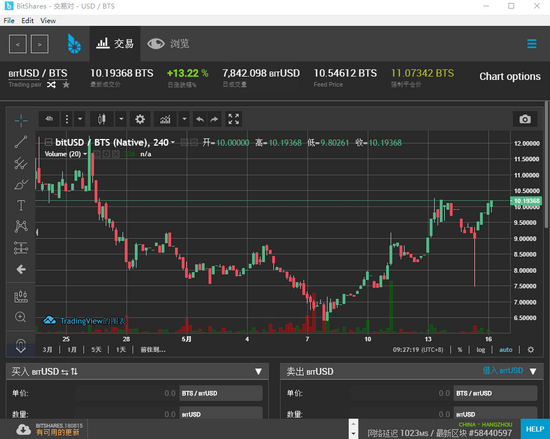The image size is (550, 439).
Task: Open the indicators button
Action: [165, 119]
